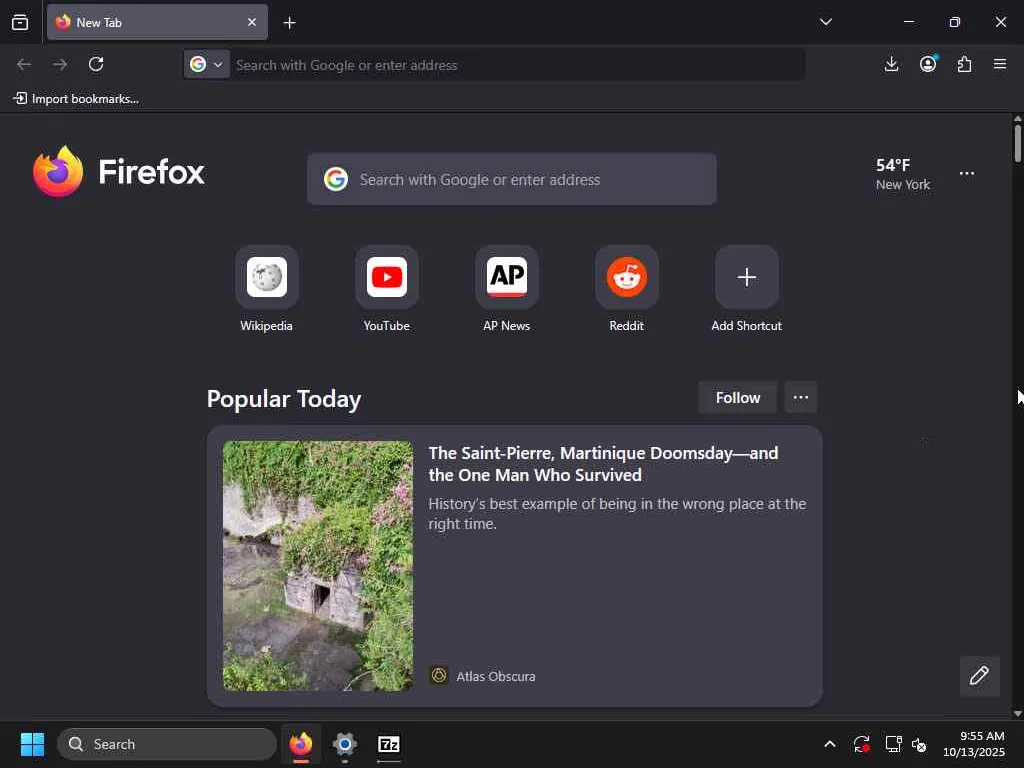Image resolution: width=1024 pixels, height=768 pixels.
Task: Go back with the back arrow
Action: coord(24,64)
